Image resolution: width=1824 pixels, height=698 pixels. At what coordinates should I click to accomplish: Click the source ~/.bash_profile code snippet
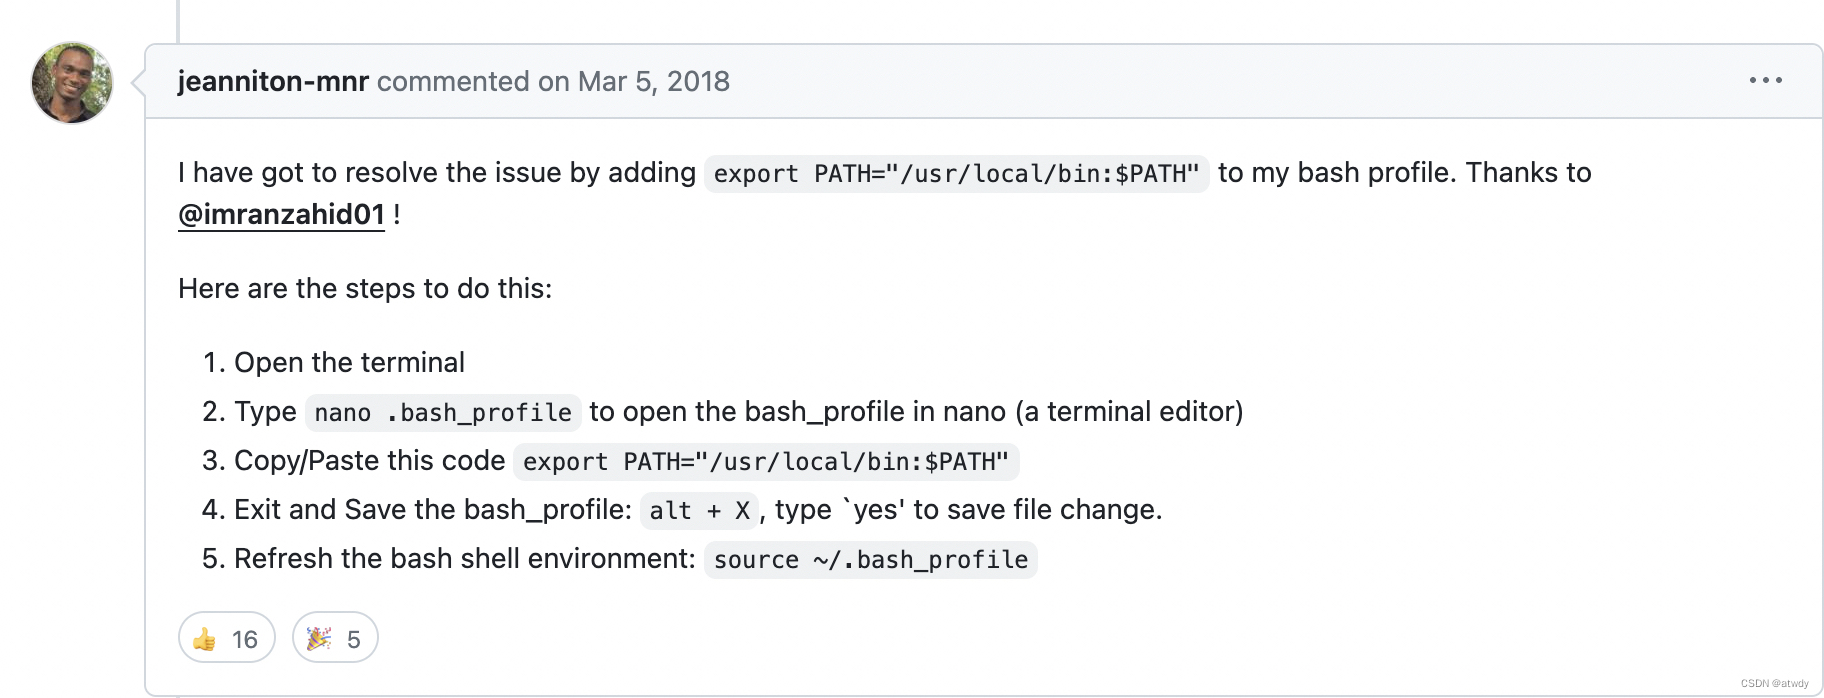click(x=870, y=559)
